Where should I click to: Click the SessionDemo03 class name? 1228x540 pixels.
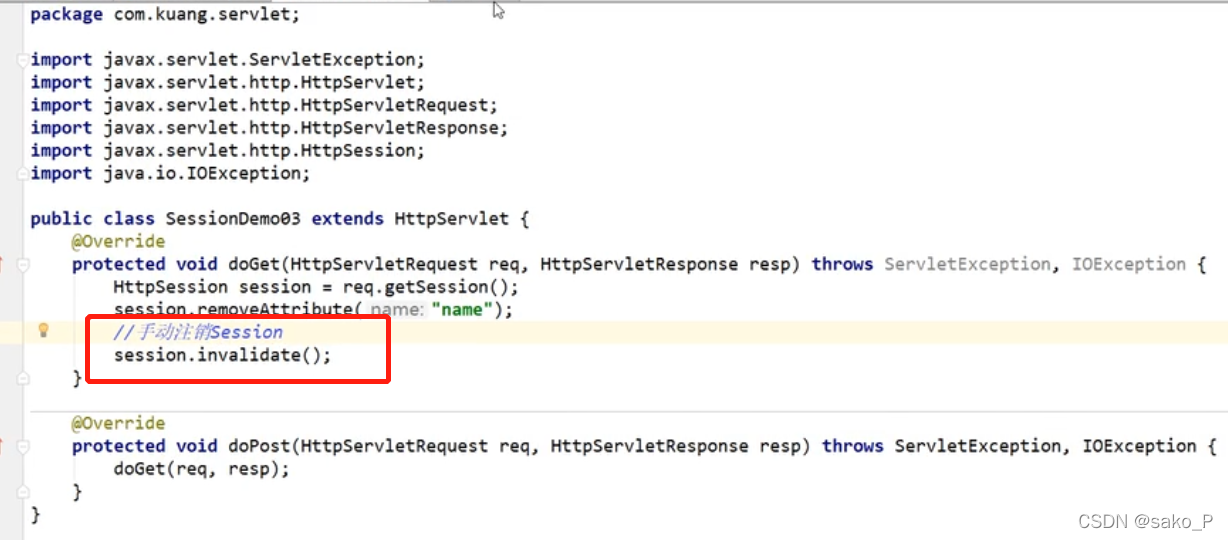point(232,218)
